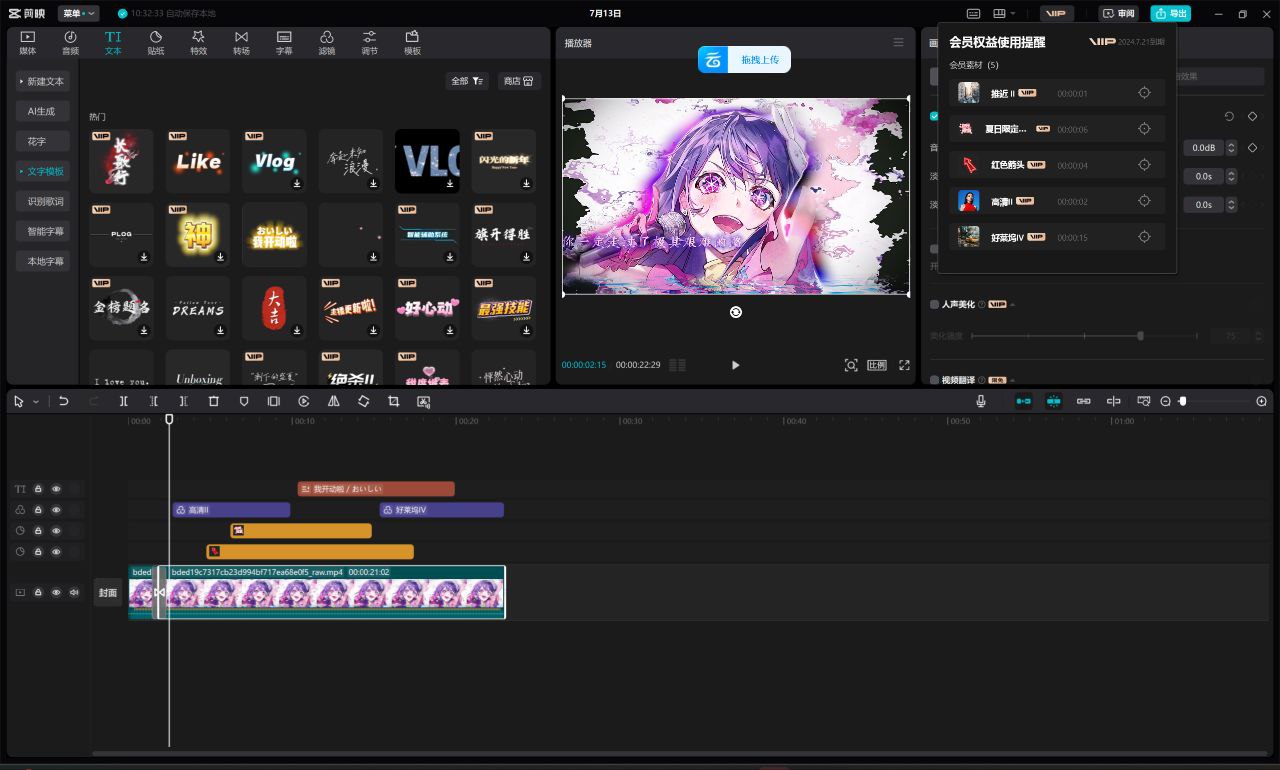Open the 贴纸 stickers tab
1280x770 pixels.
coord(156,42)
